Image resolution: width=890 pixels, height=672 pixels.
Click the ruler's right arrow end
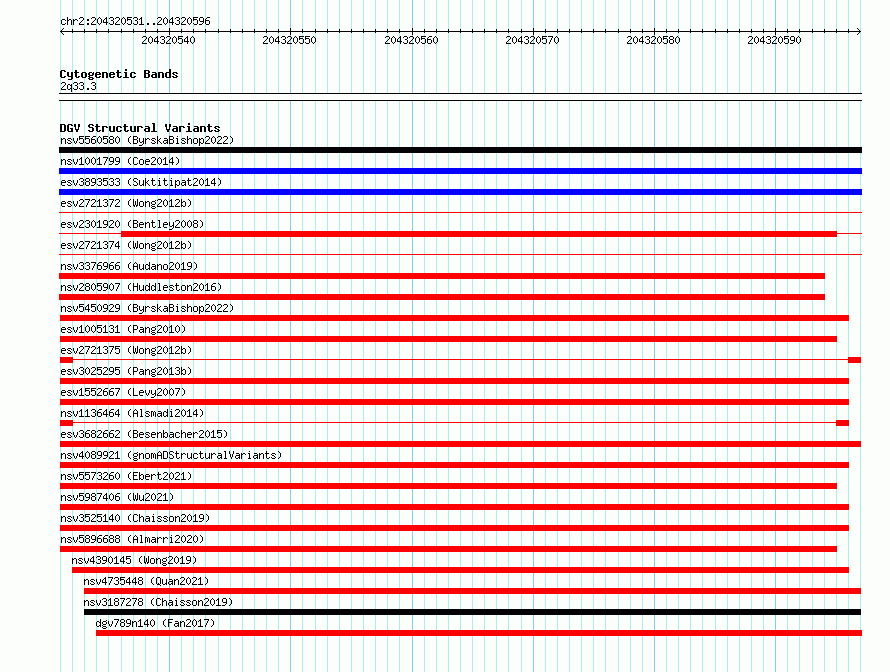[859, 31]
